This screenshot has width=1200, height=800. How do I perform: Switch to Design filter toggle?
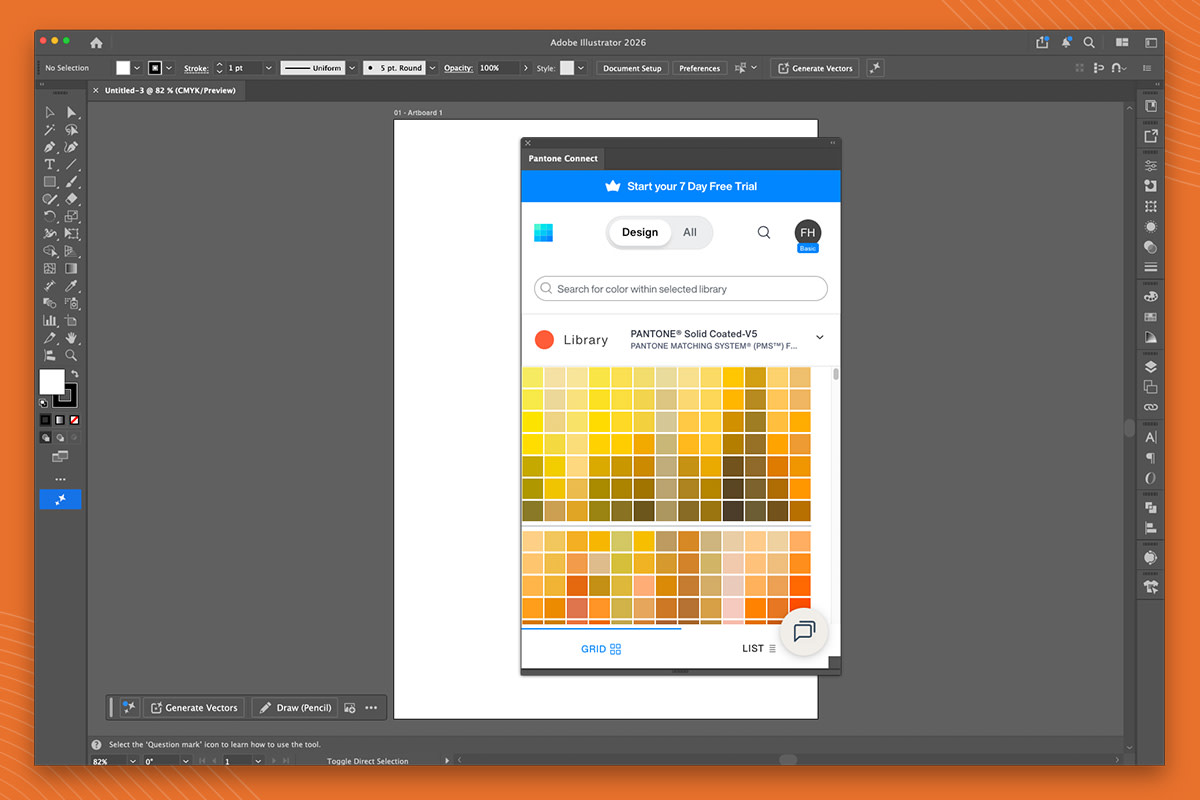pos(640,232)
